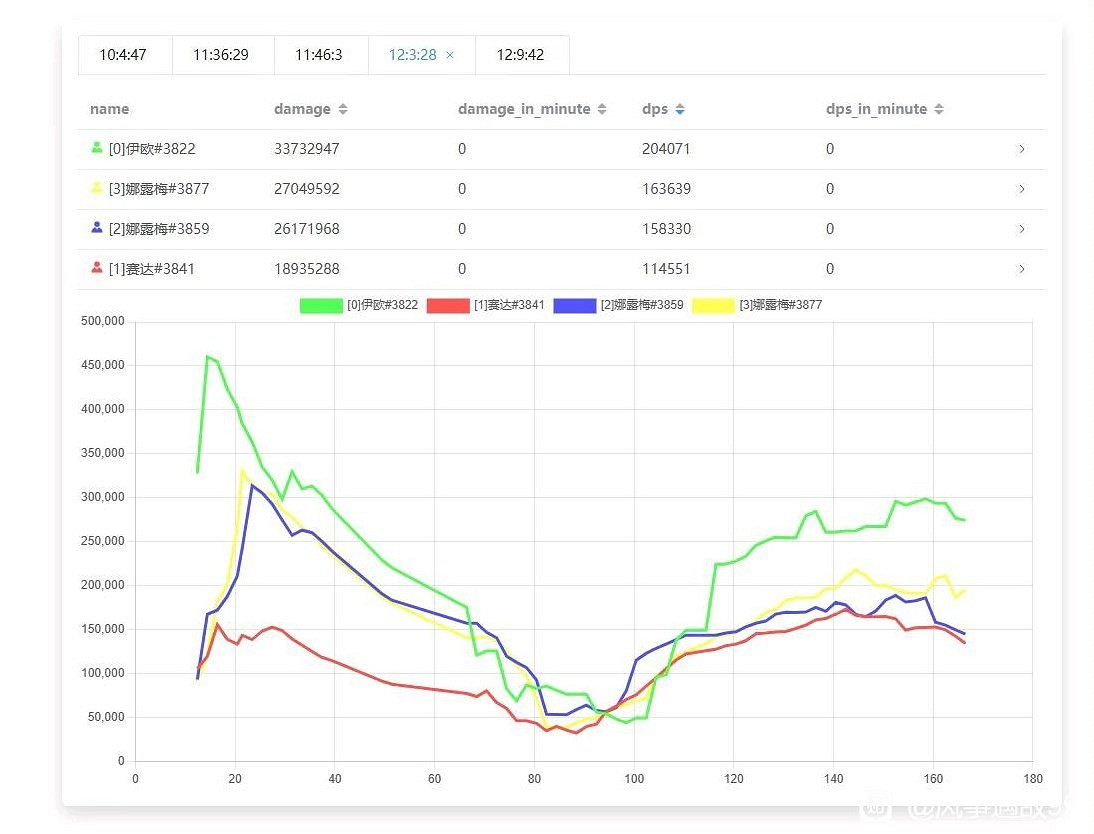
Task: Click the red player icon beside 赛达#3841
Action: [97, 268]
